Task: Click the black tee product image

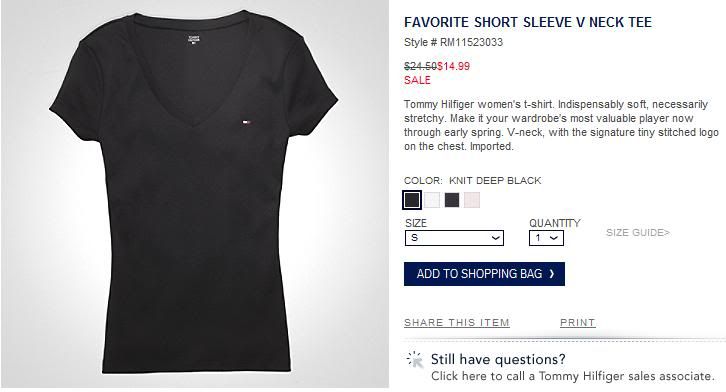Action: (195, 194)
